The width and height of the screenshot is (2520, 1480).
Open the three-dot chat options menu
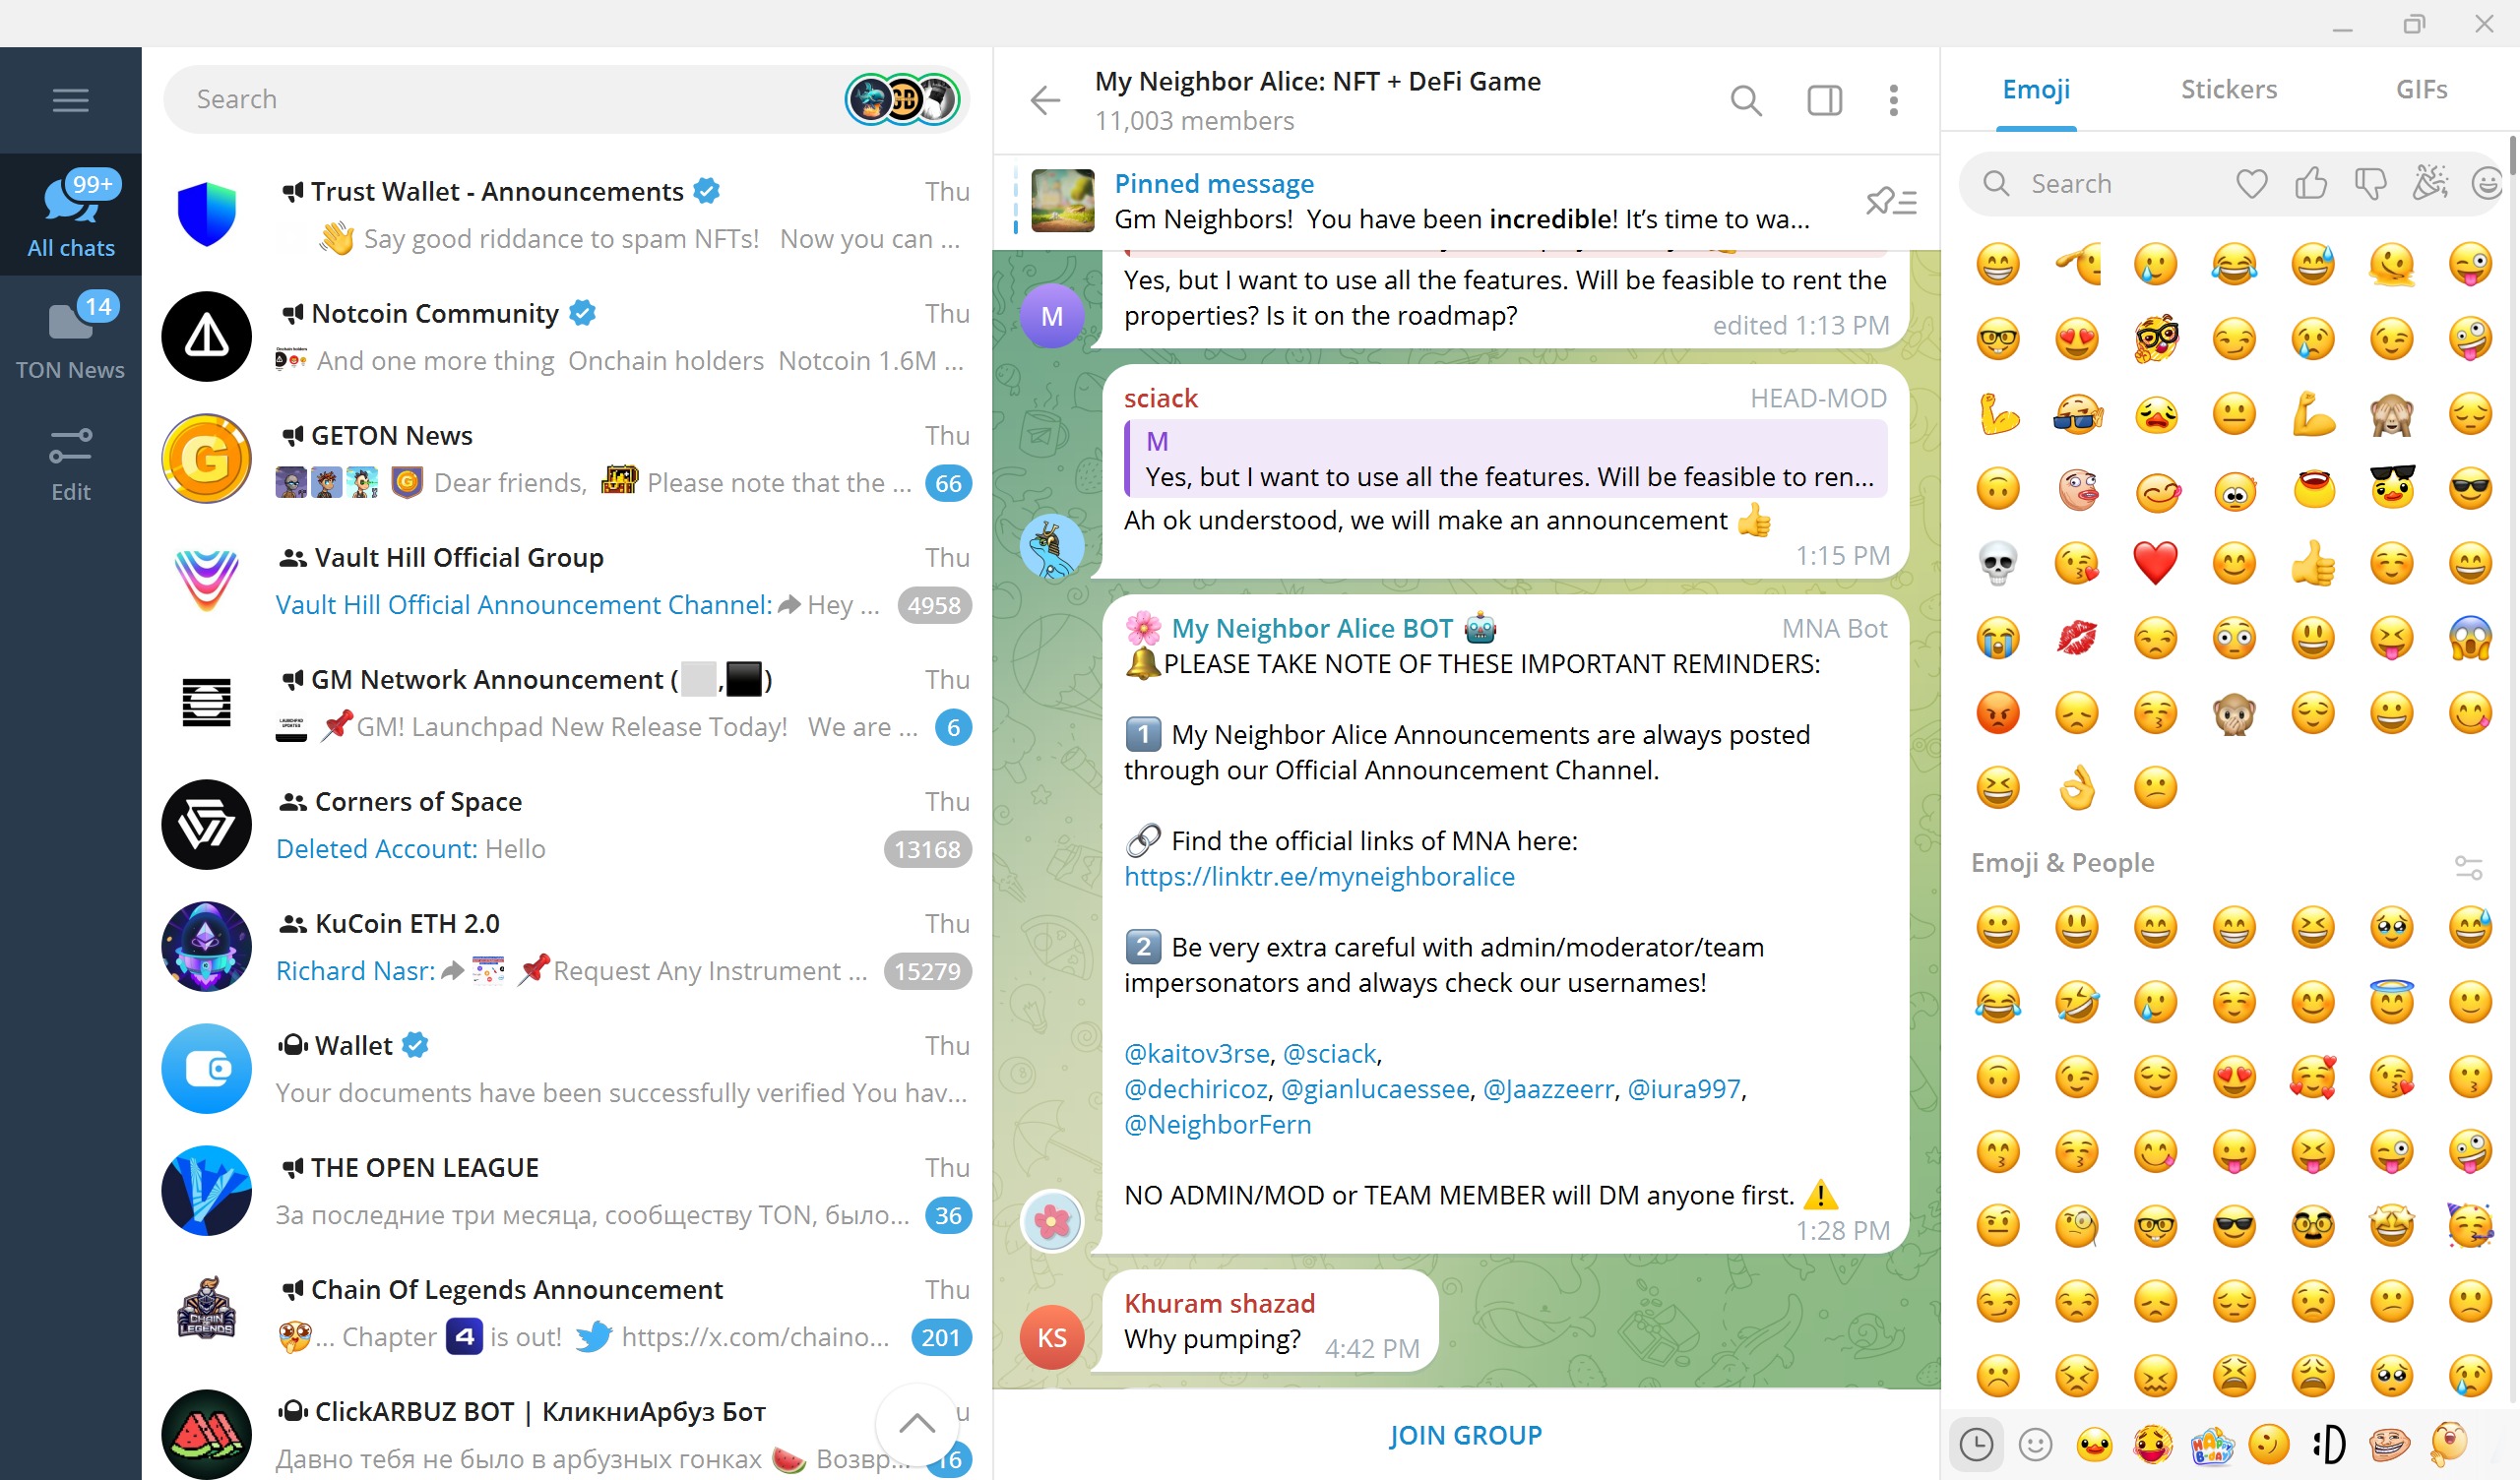click(x=1893, y=100)
